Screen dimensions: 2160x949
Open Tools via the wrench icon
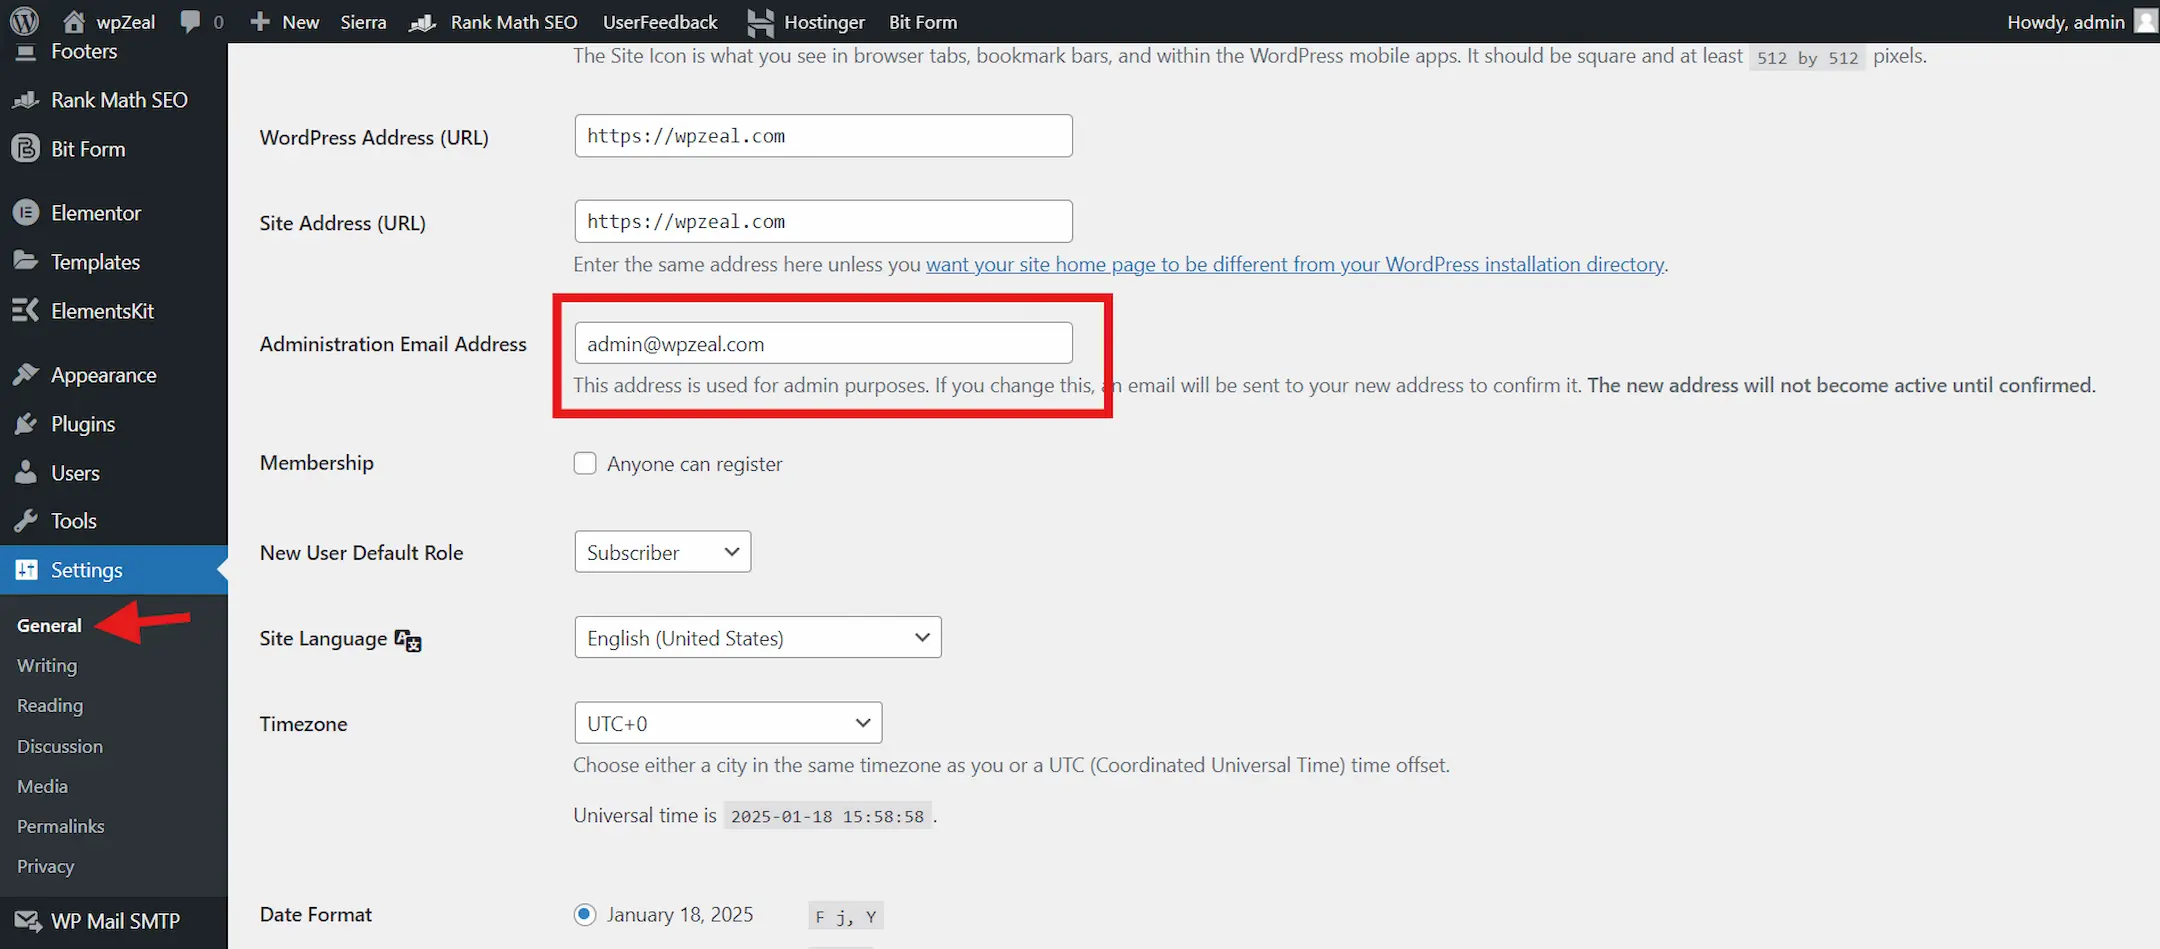(26, 521)
